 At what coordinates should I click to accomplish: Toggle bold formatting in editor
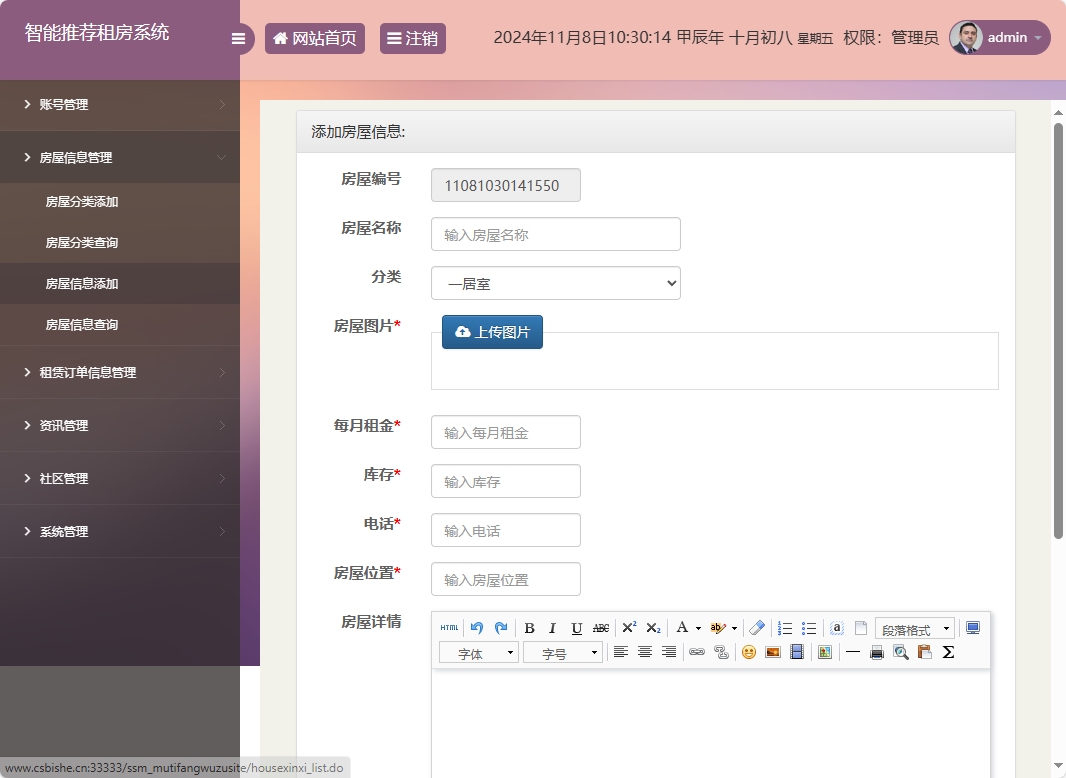pyautogui.click(x=529, y=628)
